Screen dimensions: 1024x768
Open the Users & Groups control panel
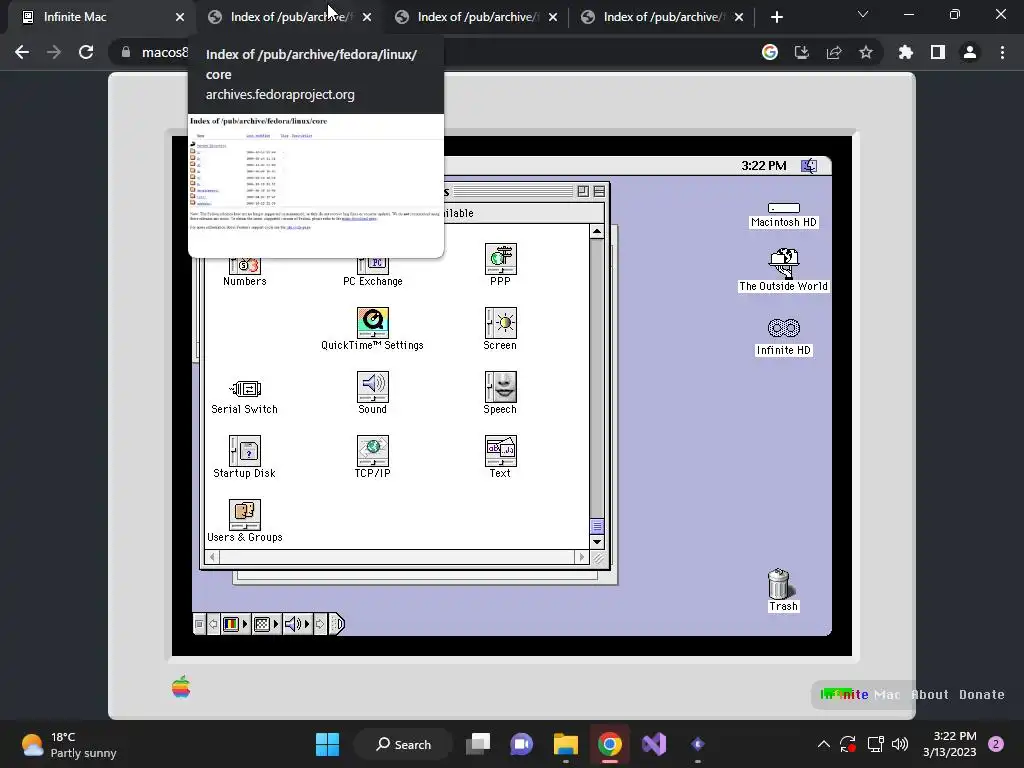point(245,520)
